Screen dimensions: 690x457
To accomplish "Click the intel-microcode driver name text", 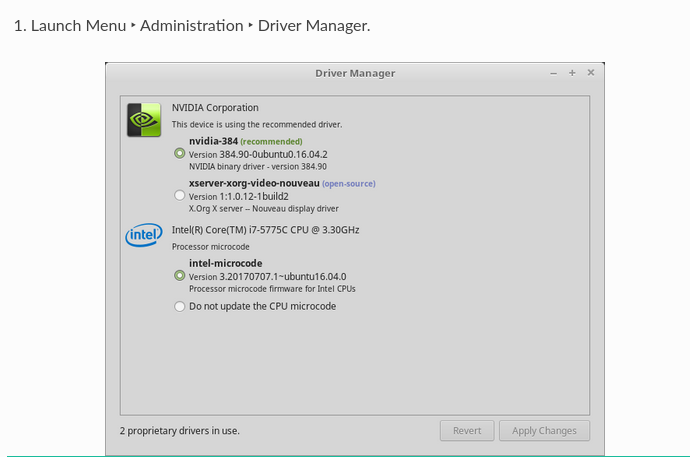I will 226,263.
